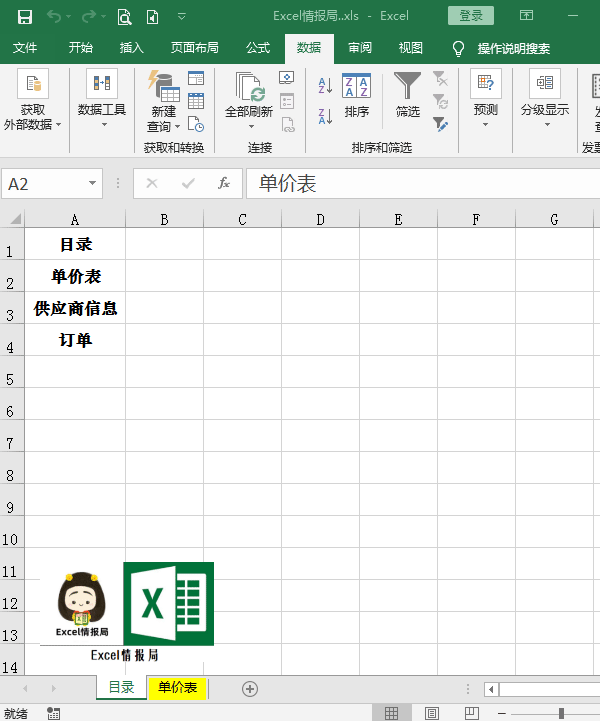Switch to the 目录 sheet tab
The width and height of the screenshot is (600, 721).
pos(121,687)
